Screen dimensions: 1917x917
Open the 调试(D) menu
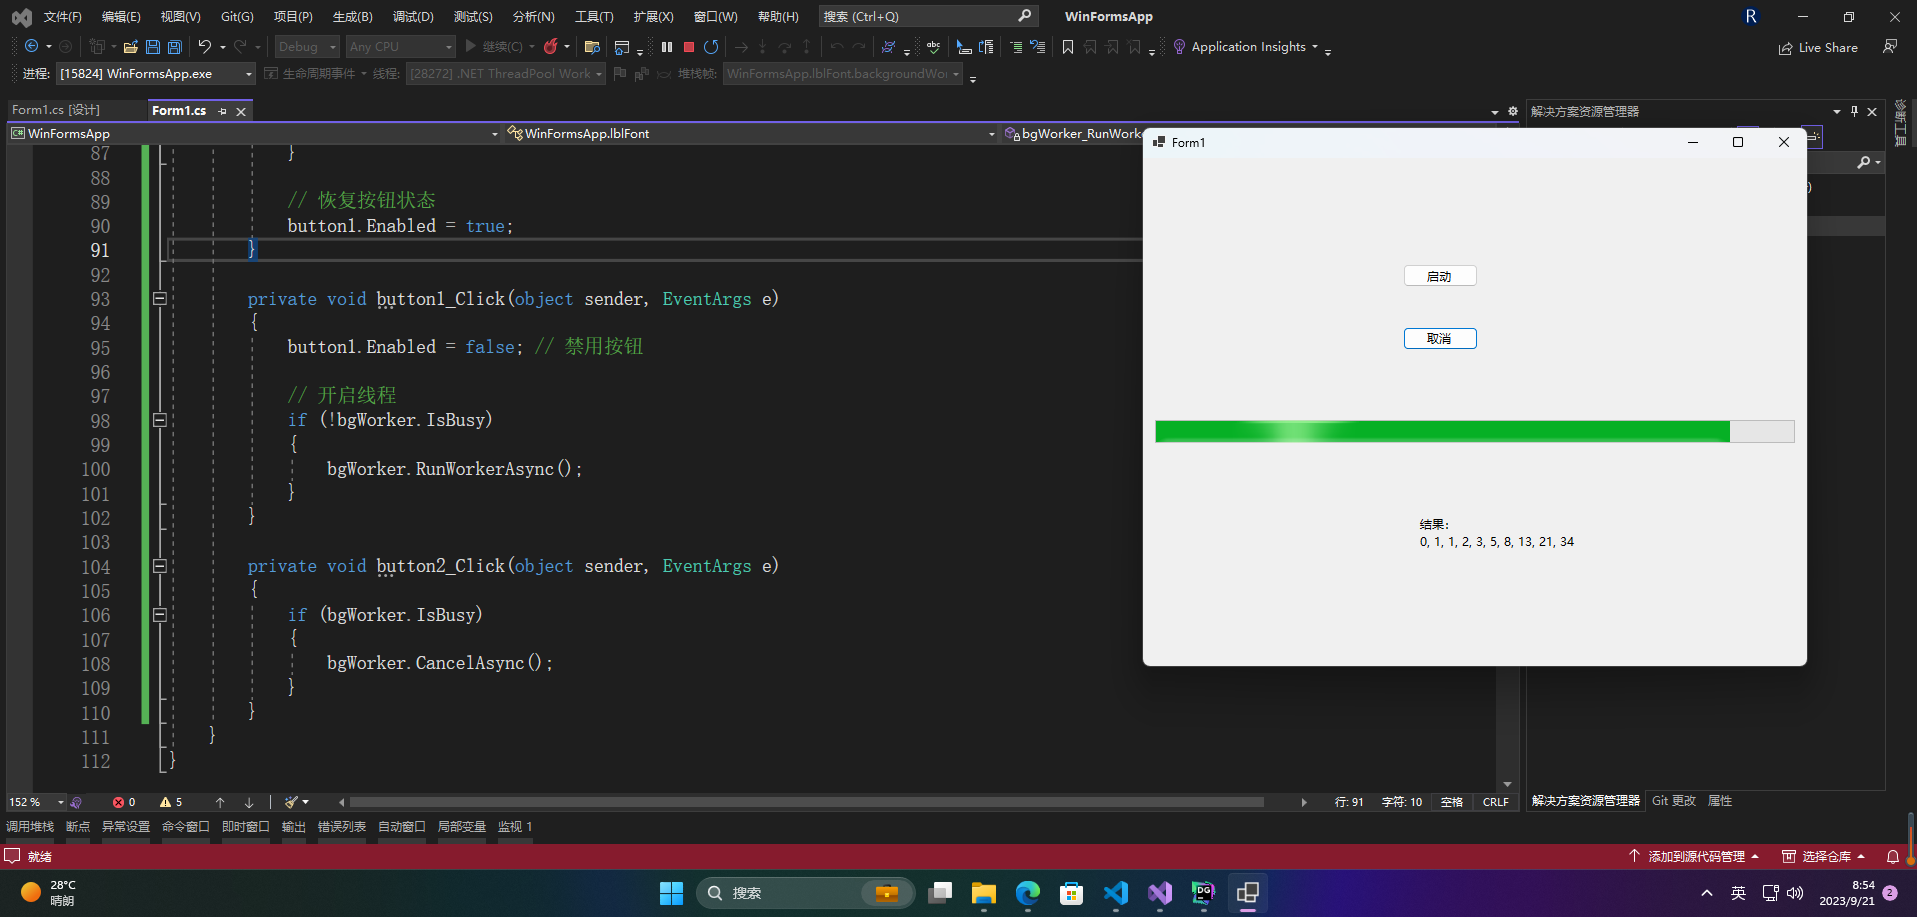tap(413, 17)
